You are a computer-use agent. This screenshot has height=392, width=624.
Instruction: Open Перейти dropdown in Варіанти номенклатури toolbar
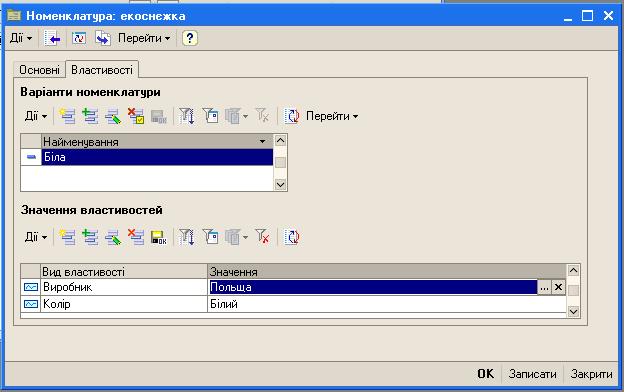(x=332, y=116)
